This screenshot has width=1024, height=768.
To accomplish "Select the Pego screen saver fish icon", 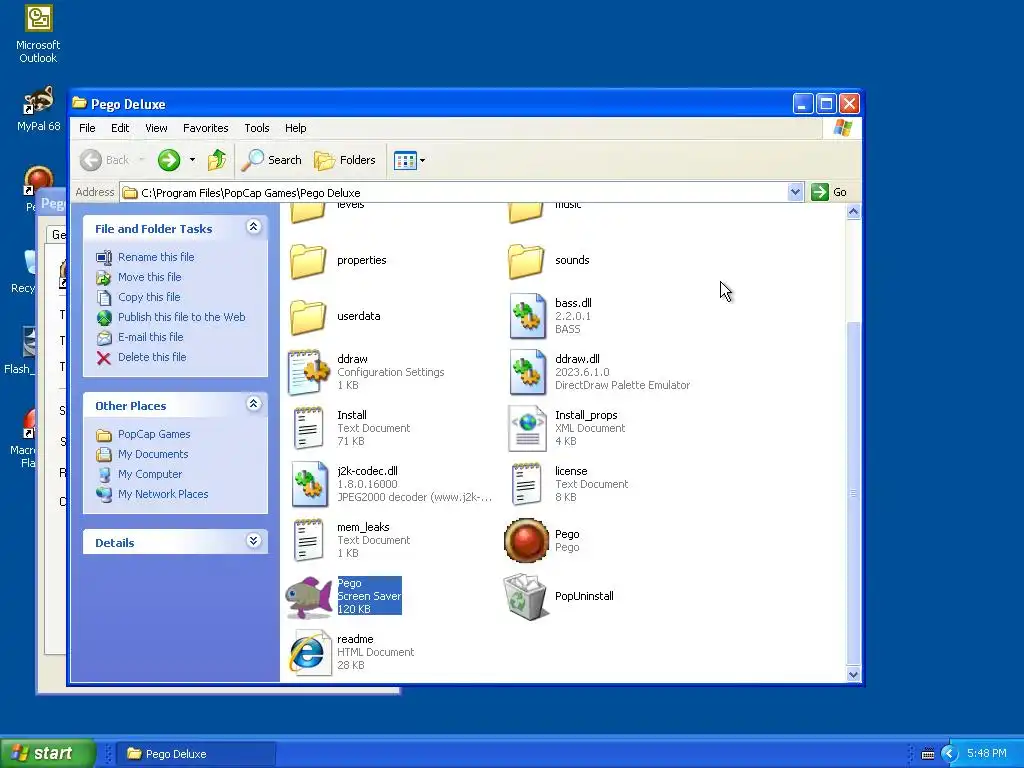I will 308,597.
